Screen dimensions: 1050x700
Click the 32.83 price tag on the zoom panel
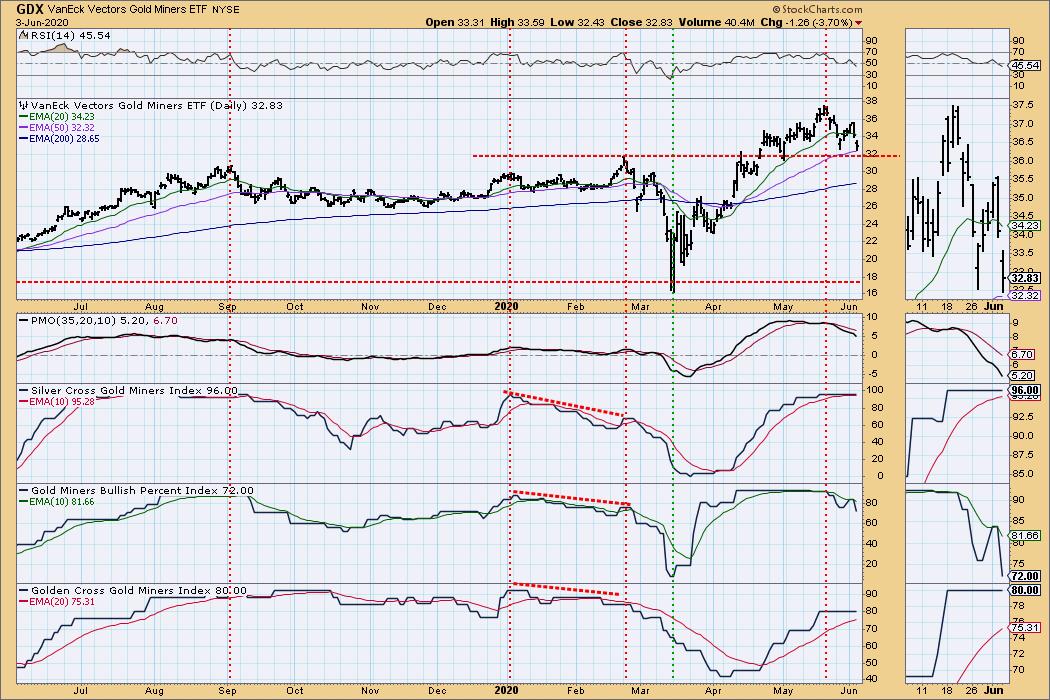coord(1025,279)
